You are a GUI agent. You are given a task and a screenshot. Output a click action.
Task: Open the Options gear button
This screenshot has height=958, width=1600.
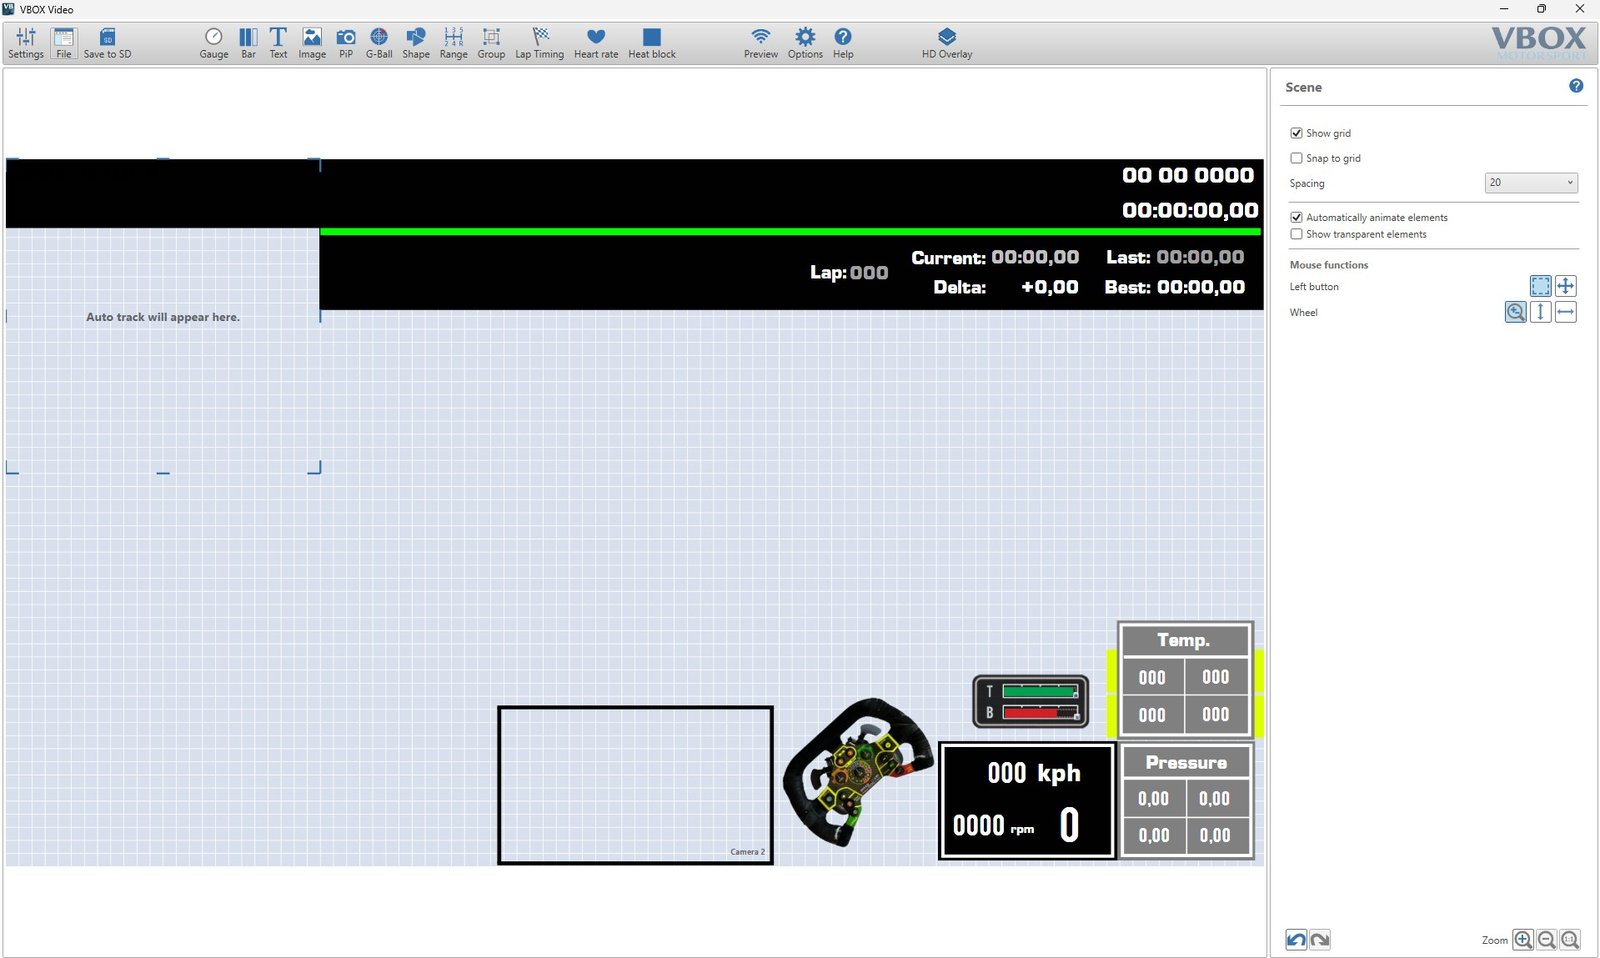(x=805, y=43)
